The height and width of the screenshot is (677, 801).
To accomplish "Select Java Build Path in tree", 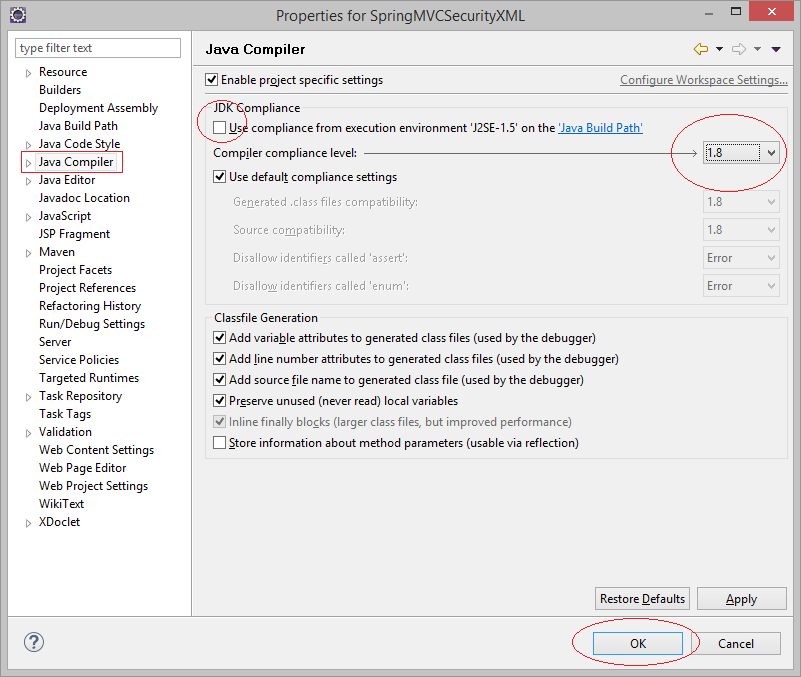I will [78, 126].
